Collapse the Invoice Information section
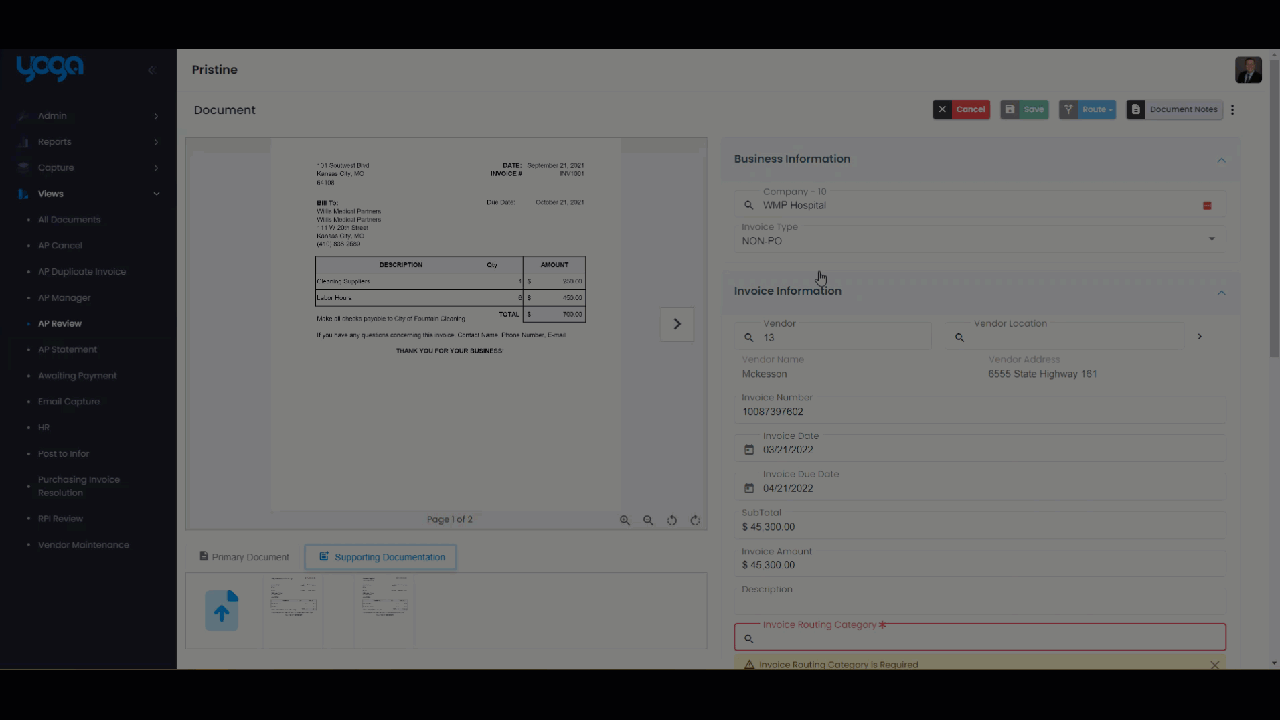 (1221, 292)
